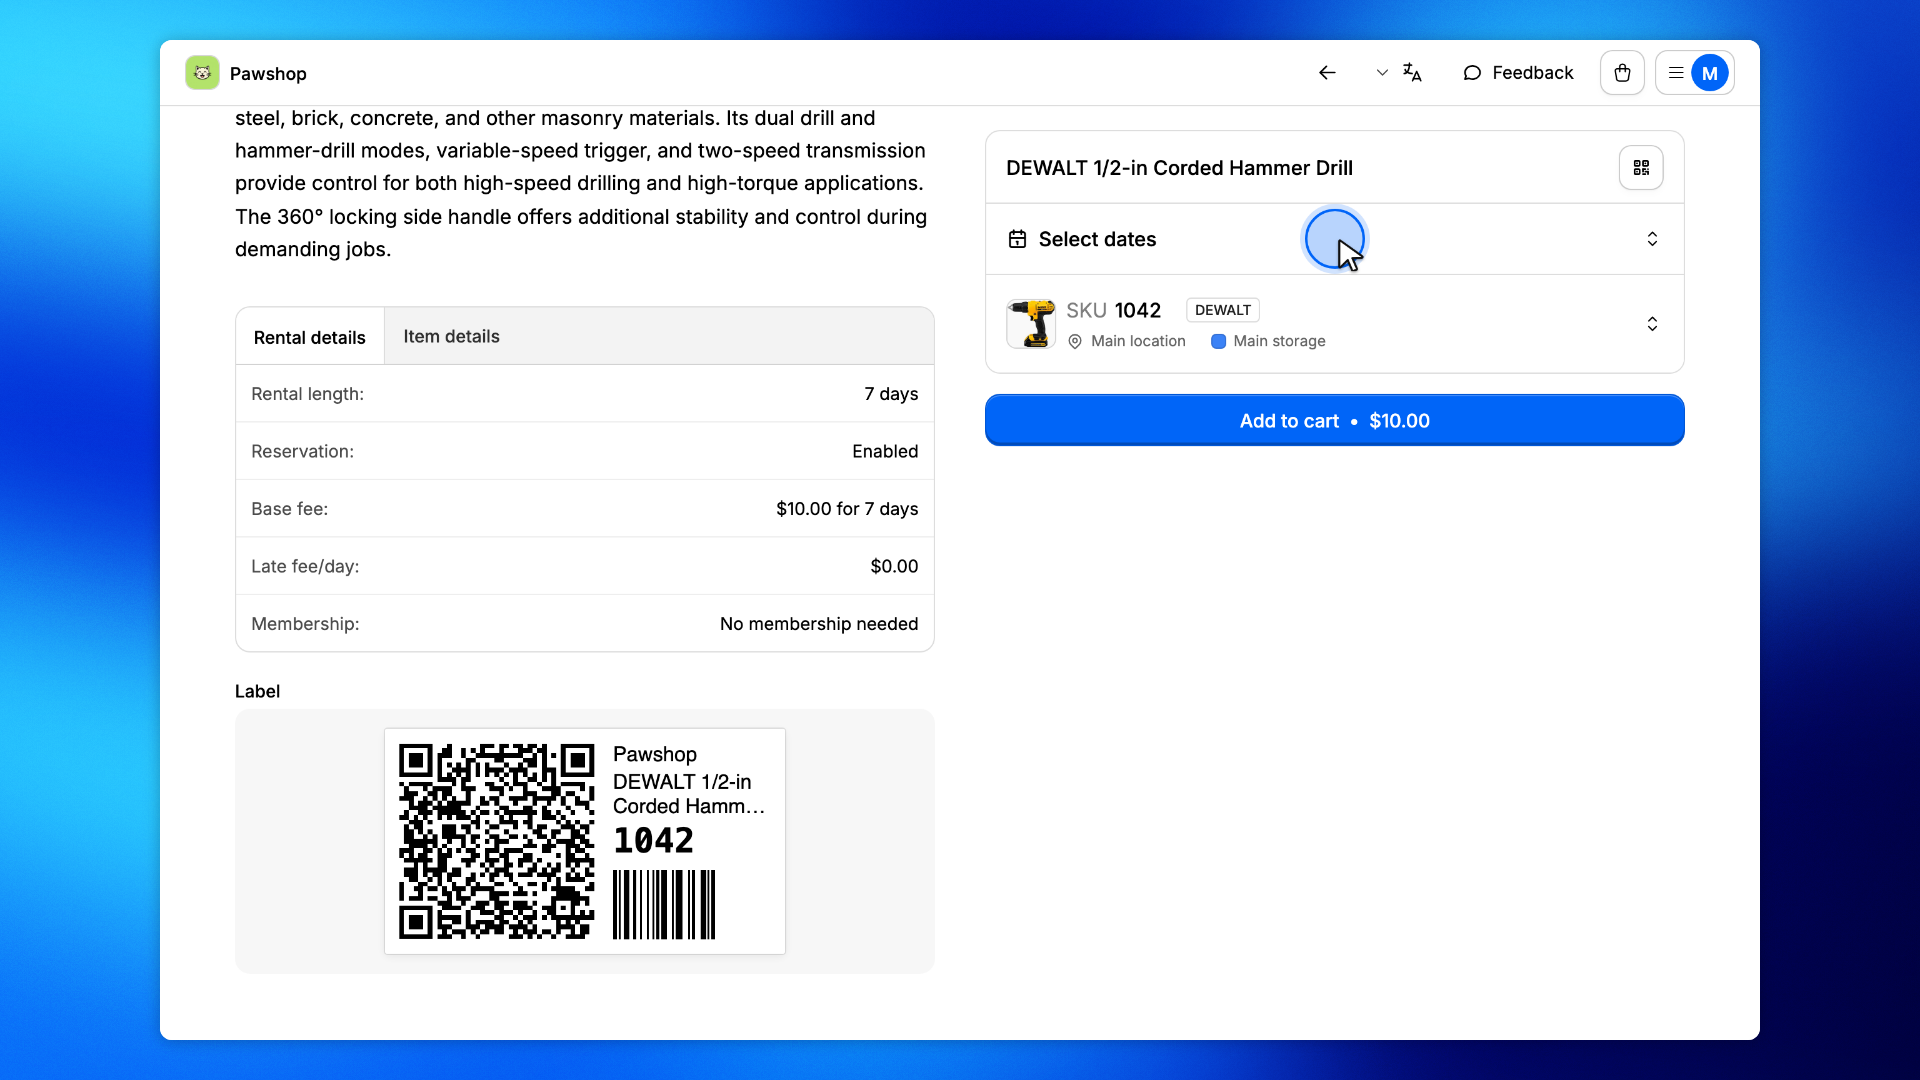Viewport: 1920px width, 1080px height.
Task: Add the drill to cart for $10.00
Action: coord(1335,420)
